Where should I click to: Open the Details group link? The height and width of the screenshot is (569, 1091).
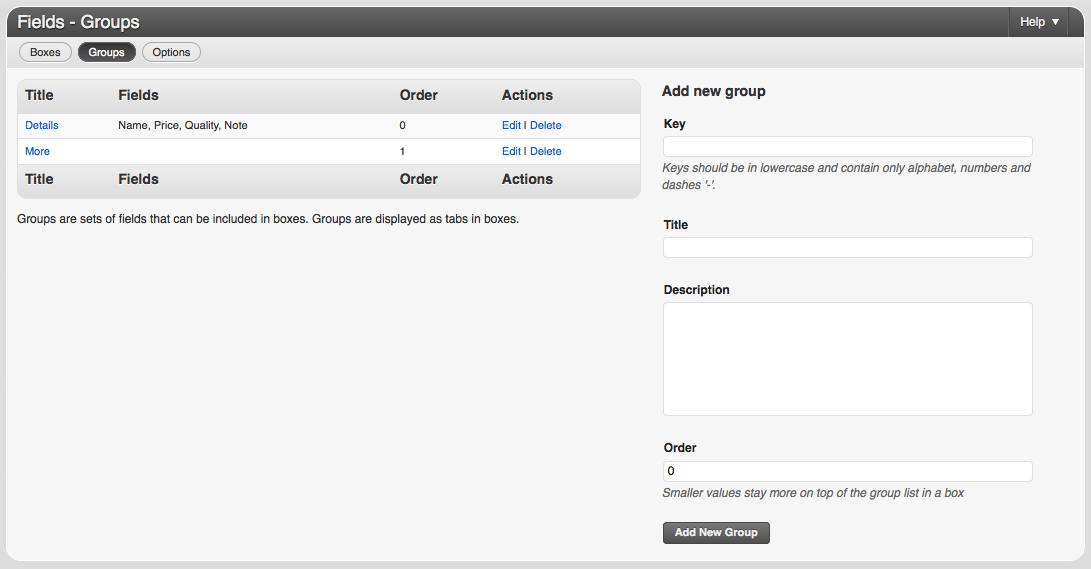42,125
